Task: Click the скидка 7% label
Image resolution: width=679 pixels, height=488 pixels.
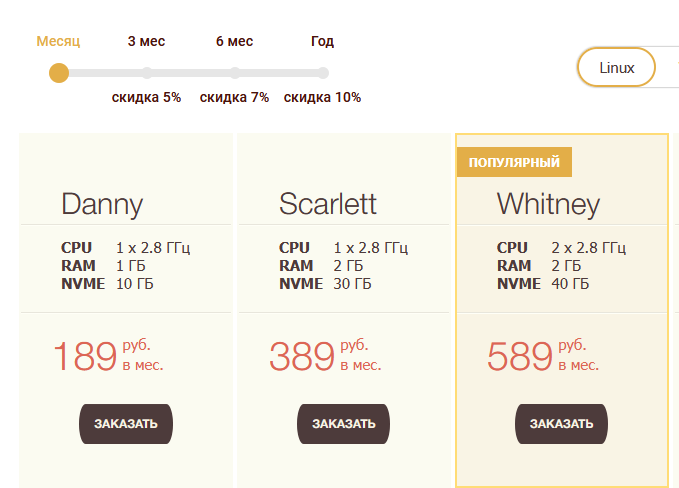Action: click(234, 97)
